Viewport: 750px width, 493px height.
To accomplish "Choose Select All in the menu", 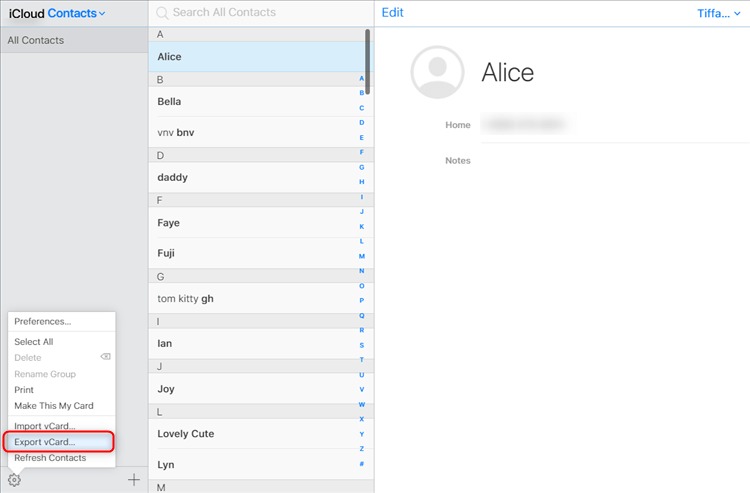I will [34, 342].
